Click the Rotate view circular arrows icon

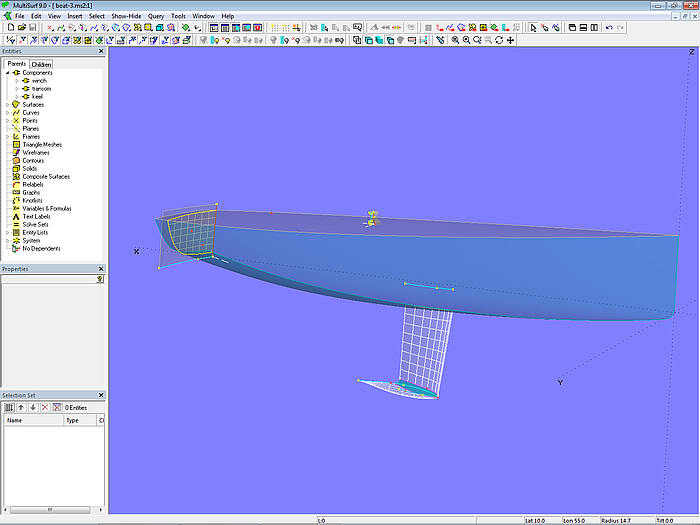(x=499, y=40)
